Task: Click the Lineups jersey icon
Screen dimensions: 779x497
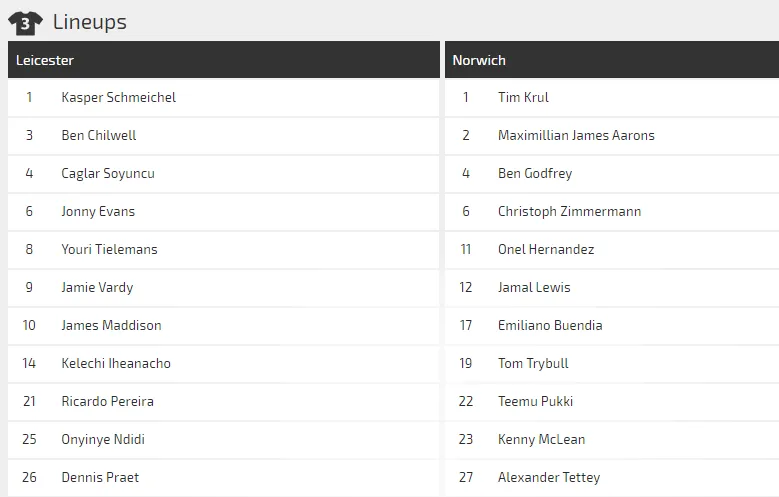Action: pos(25,22)
